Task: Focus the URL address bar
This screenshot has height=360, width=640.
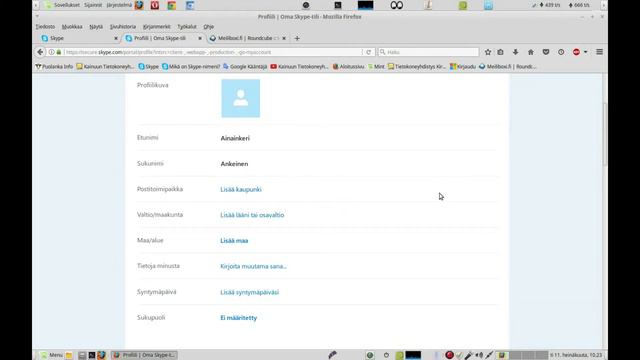Action: [212, 52]
